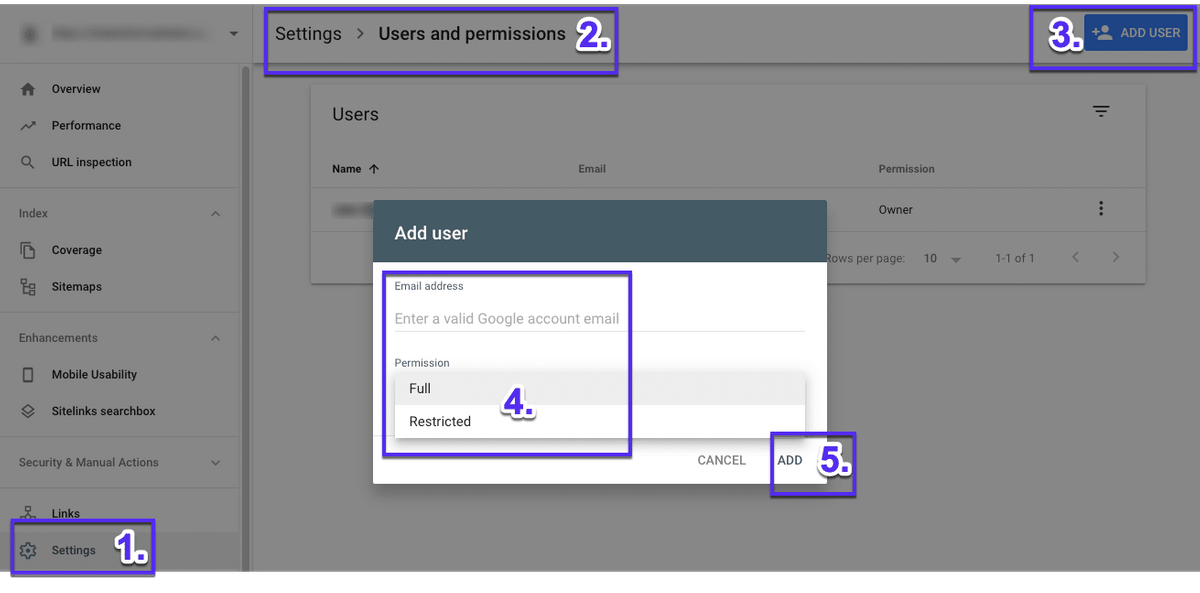Image resolution: width=1200 pixels, height=593 pixels.
Task: Open Mobile Usability report
Action: (x=94, y=375)
